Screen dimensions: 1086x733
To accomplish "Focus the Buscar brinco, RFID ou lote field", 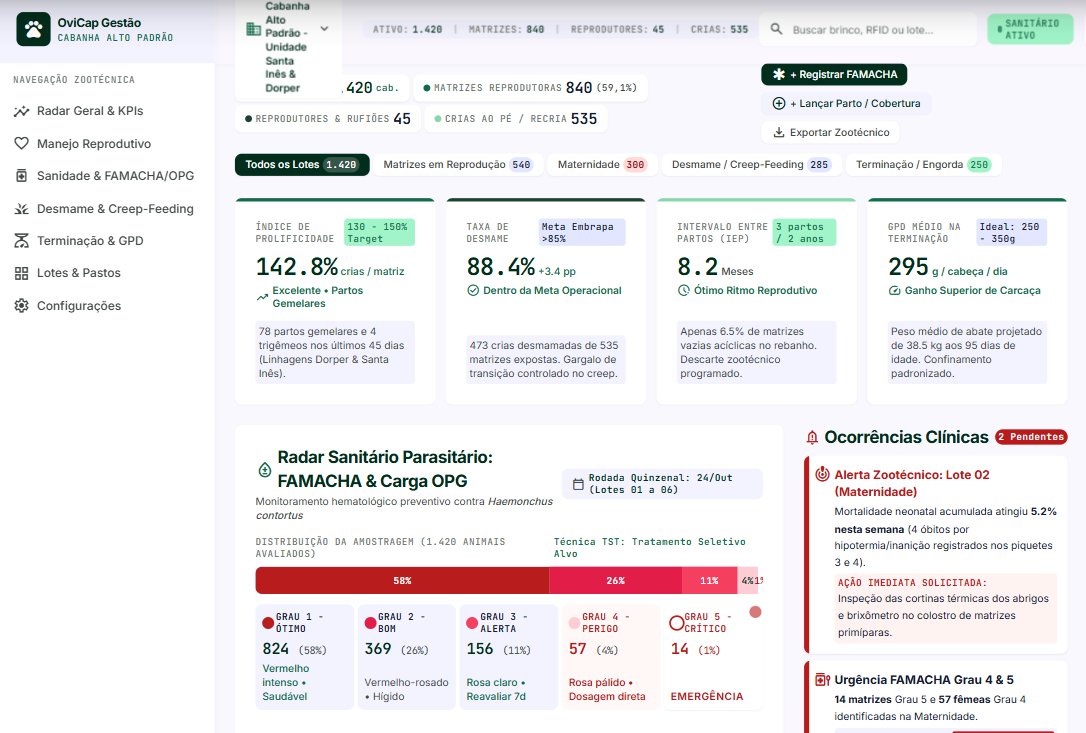I will (868, 29).
